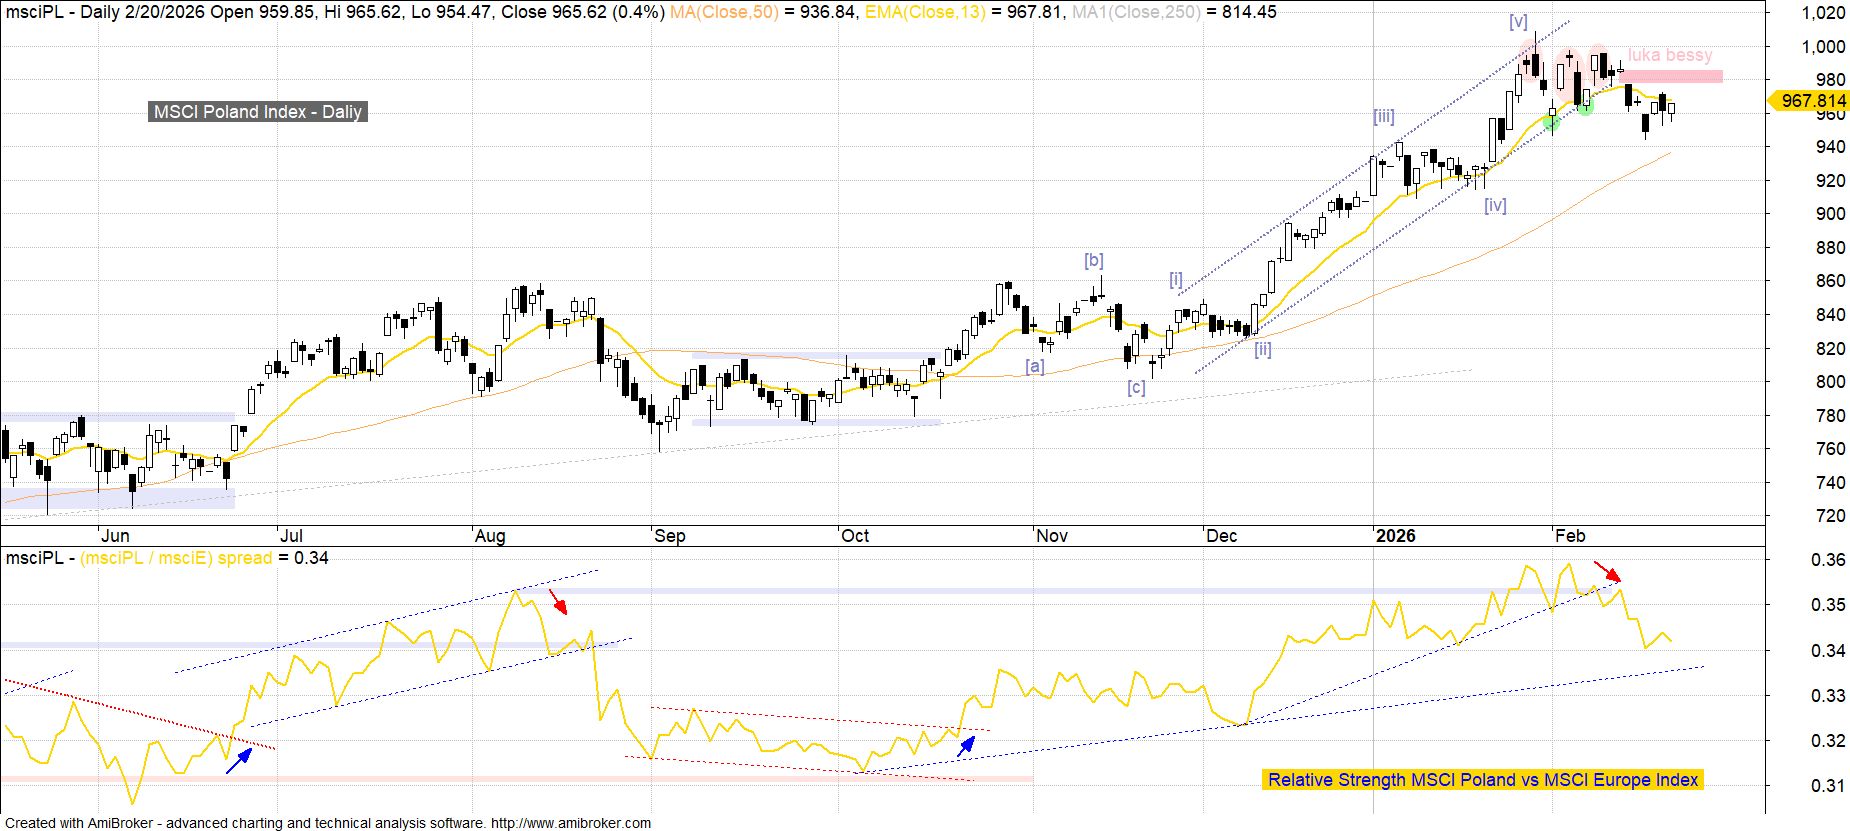The width and height of the screenshot is (1850, 831).
Task: Click the [iv] wave label
Action: pos(1495,205)
